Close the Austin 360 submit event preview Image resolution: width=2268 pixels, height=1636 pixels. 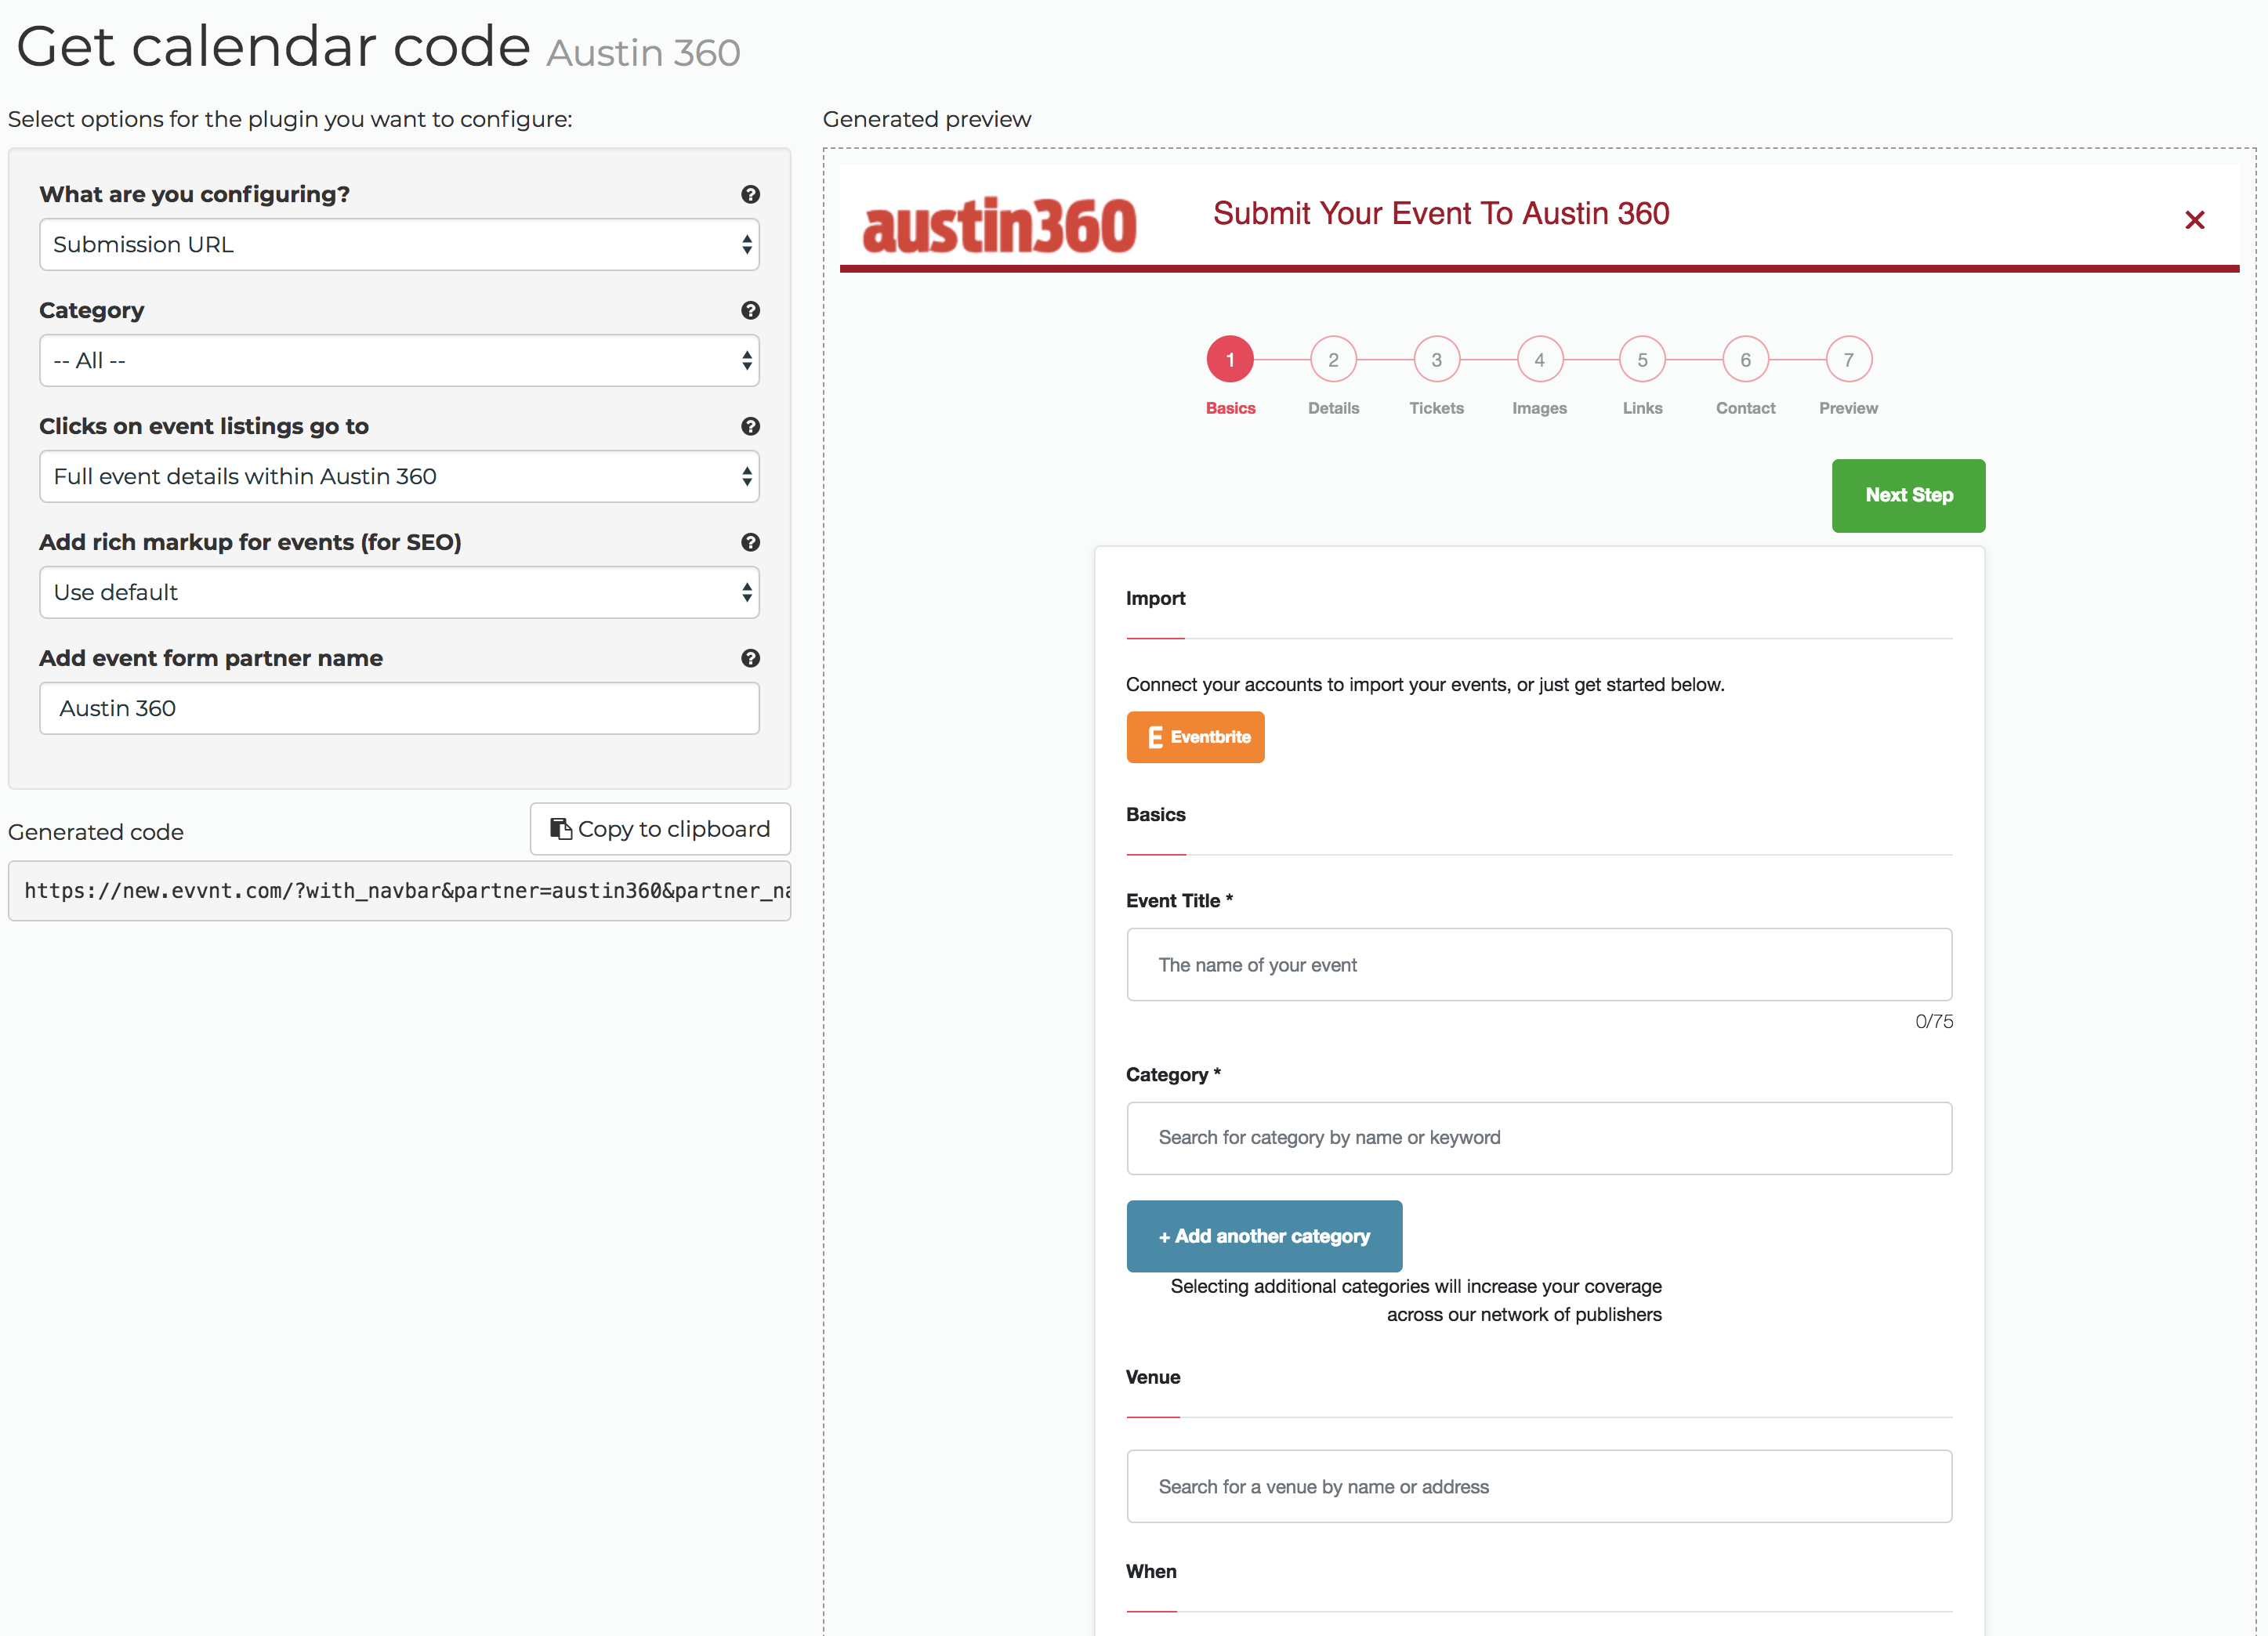(x=2194, y=219)
